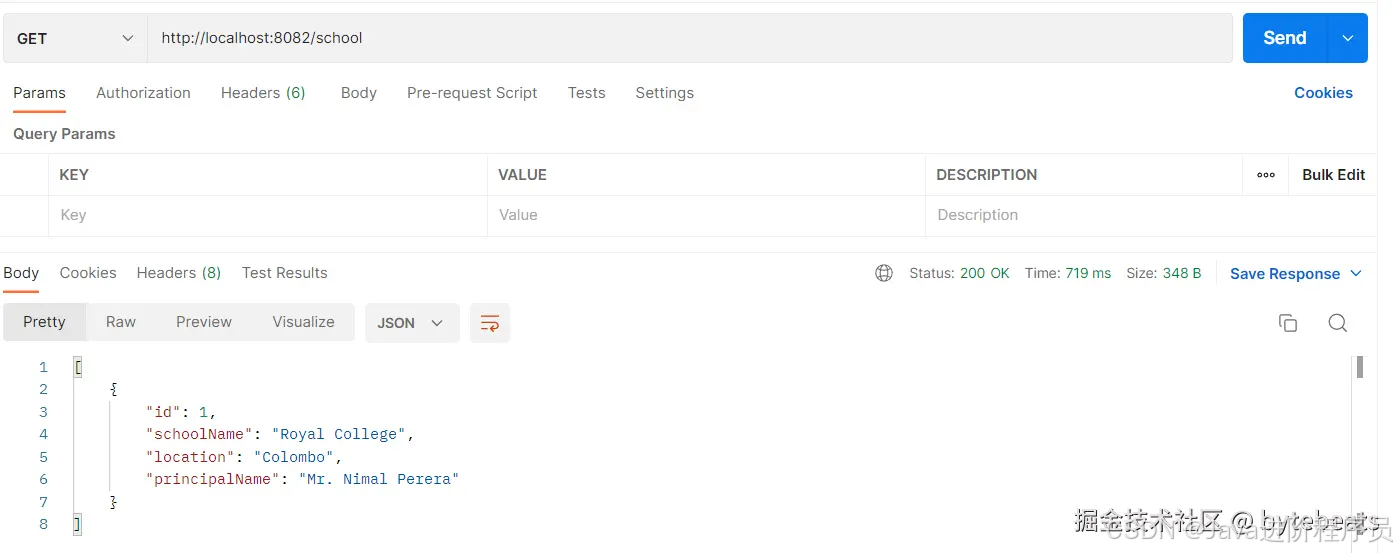
Task: Open the GET method dropdown
Action: point(75,38)
